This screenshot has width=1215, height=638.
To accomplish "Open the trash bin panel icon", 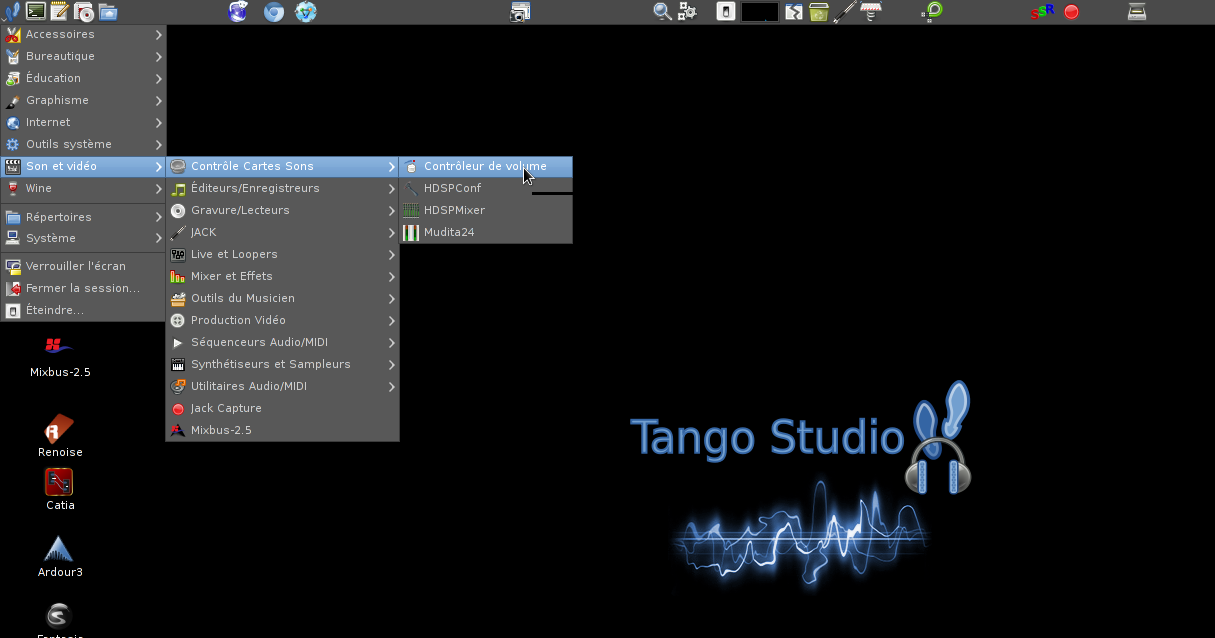I will pos(819,12).
